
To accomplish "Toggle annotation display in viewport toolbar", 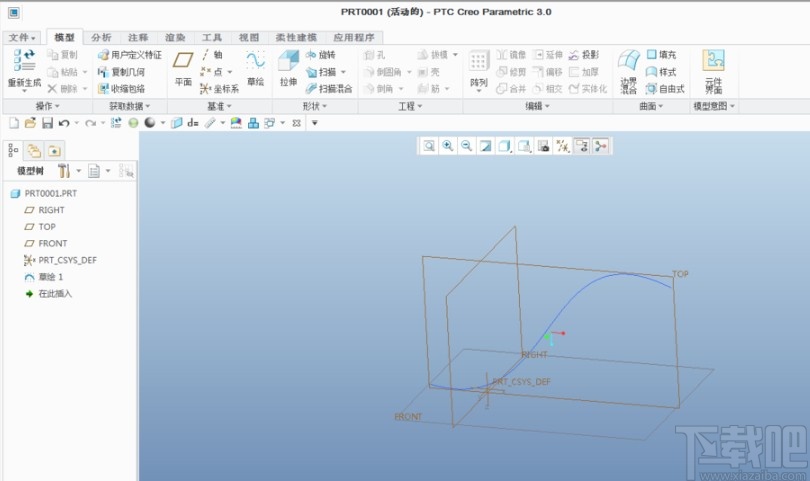I will (581, 146).
